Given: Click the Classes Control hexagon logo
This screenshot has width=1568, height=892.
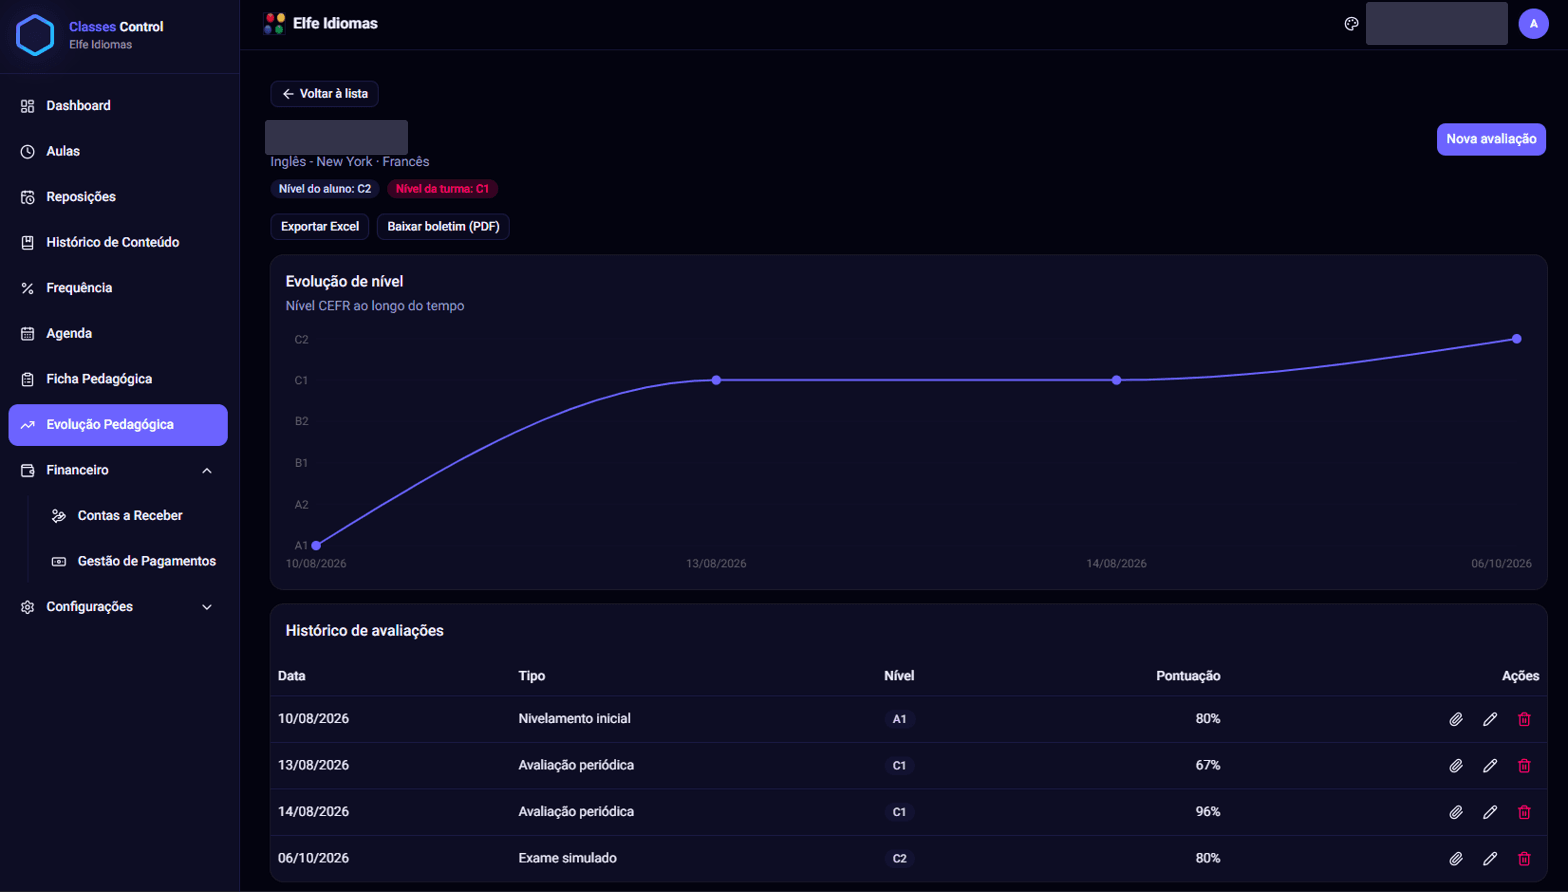Looking at the screenshot, I should pos(35,35).
